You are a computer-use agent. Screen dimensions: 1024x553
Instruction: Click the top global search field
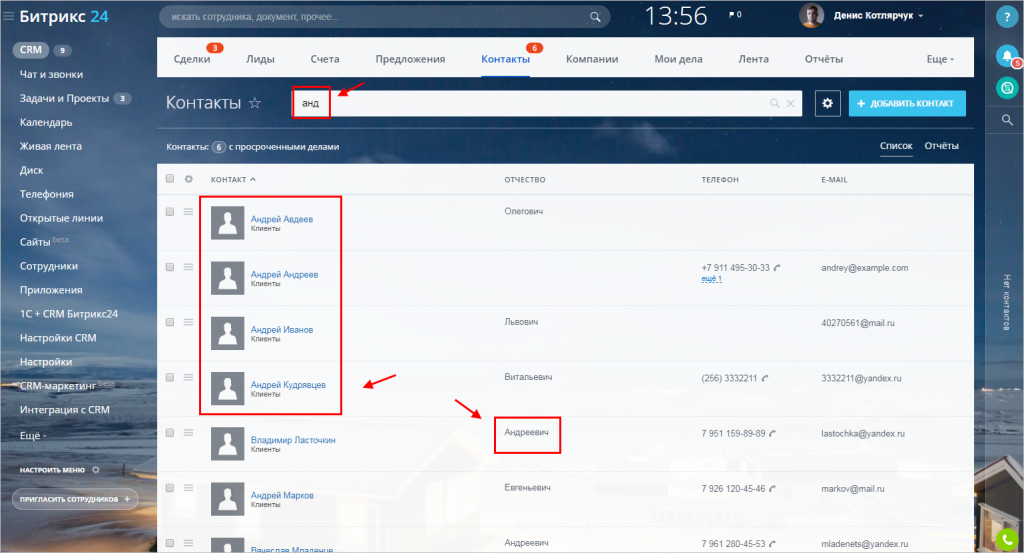[385, 17]
